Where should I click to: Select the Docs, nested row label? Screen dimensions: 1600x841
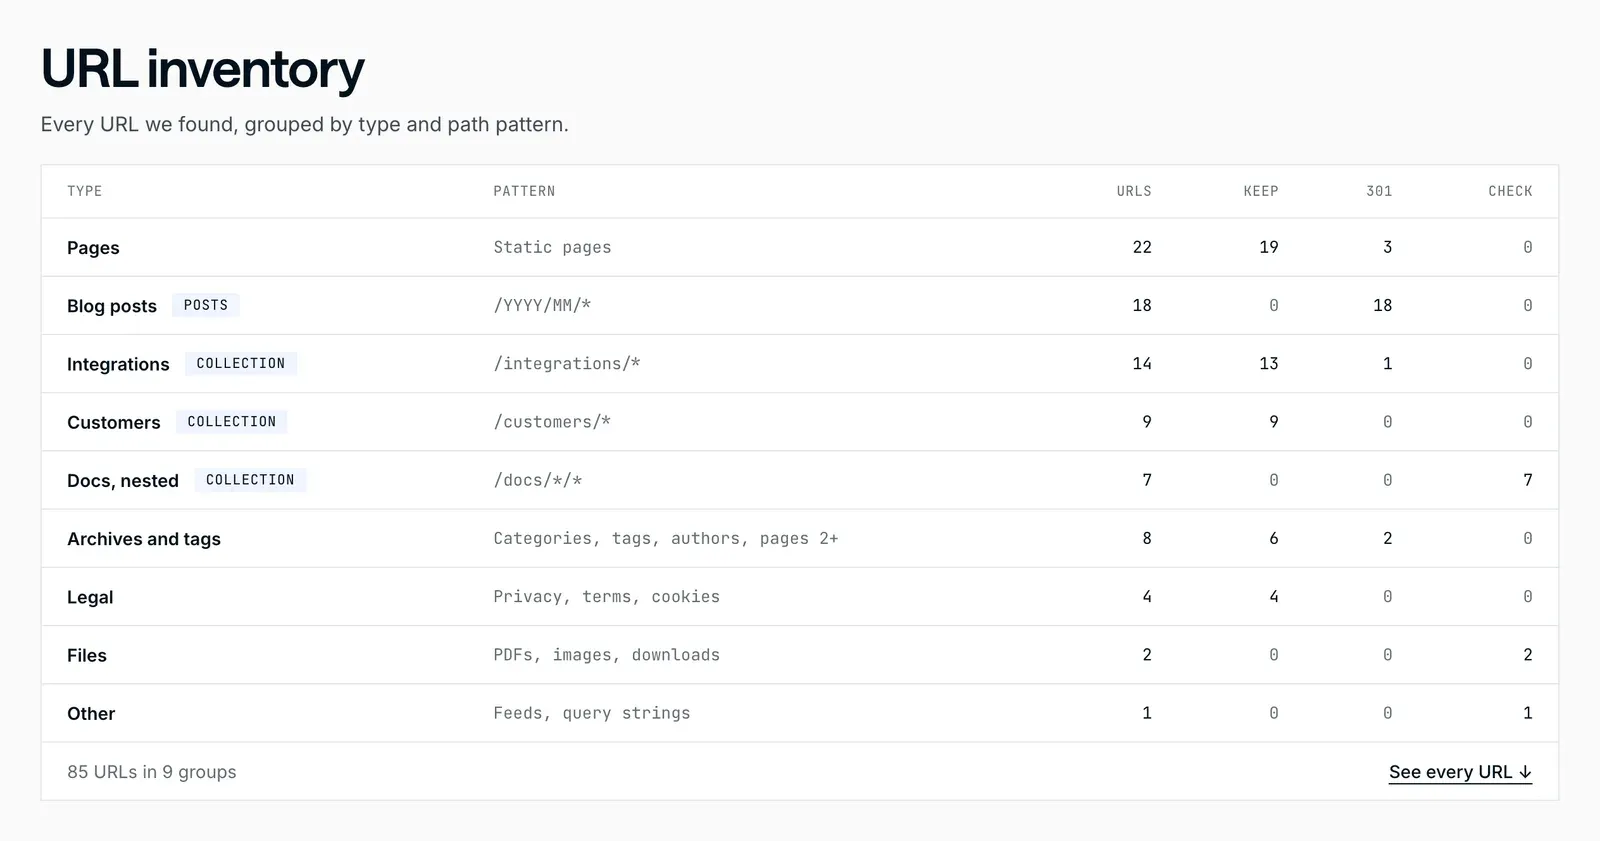coord(123,481)
